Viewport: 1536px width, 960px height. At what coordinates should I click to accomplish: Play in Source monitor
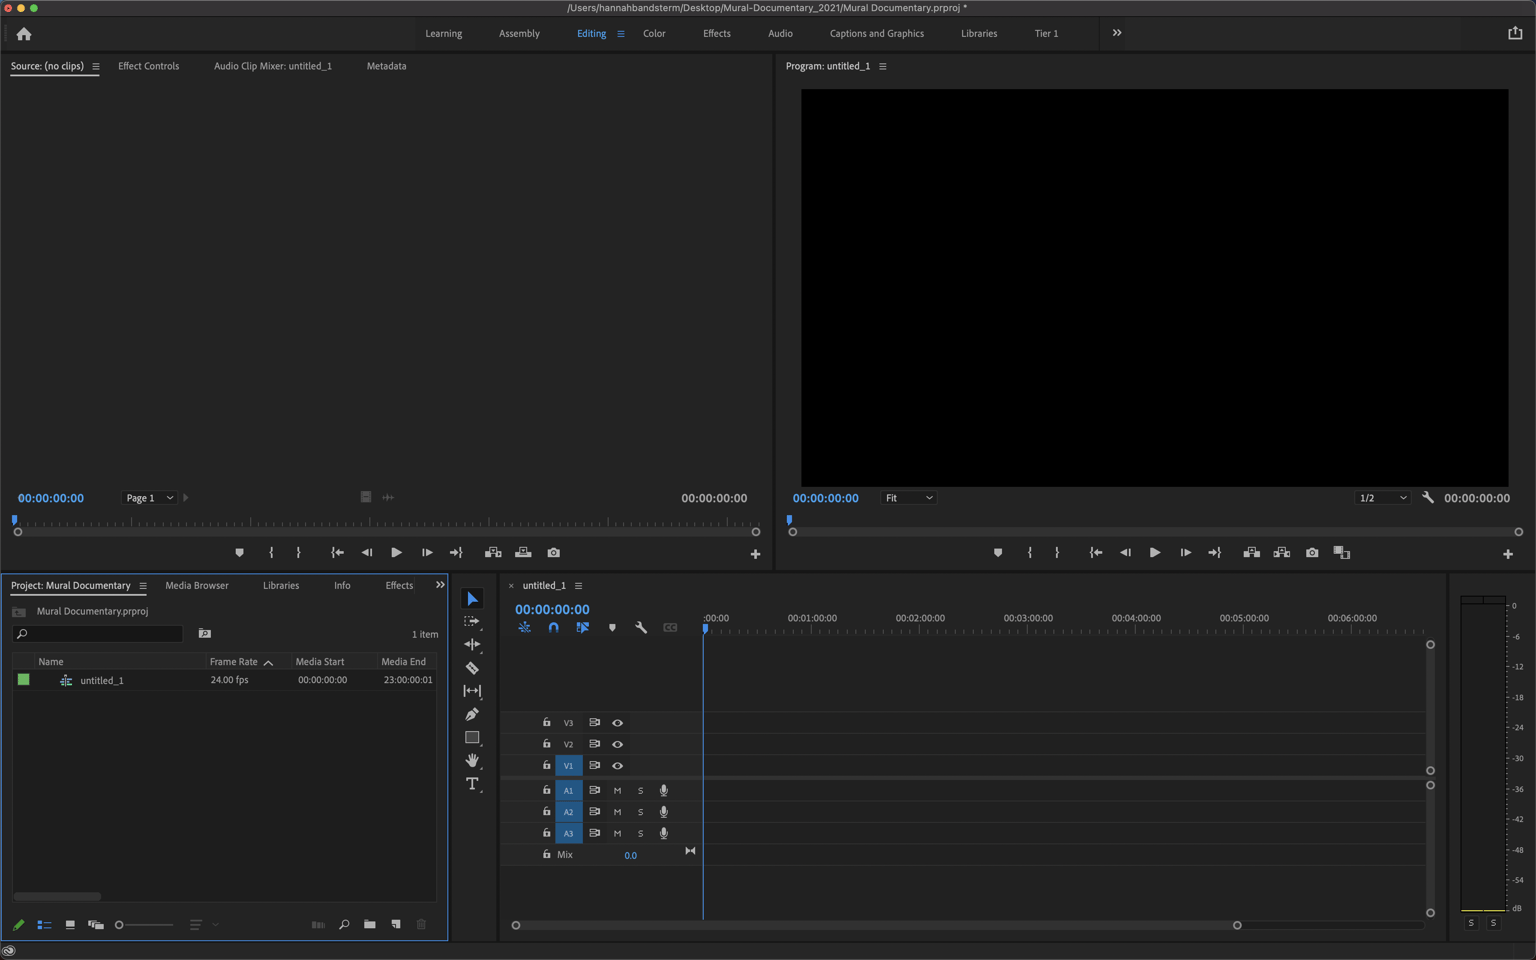(396, 553)
